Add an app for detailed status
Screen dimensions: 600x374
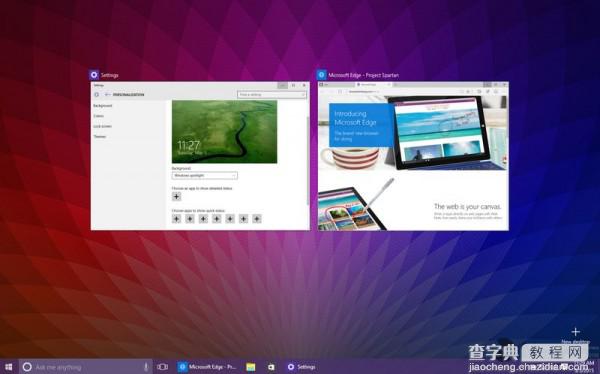176,196
